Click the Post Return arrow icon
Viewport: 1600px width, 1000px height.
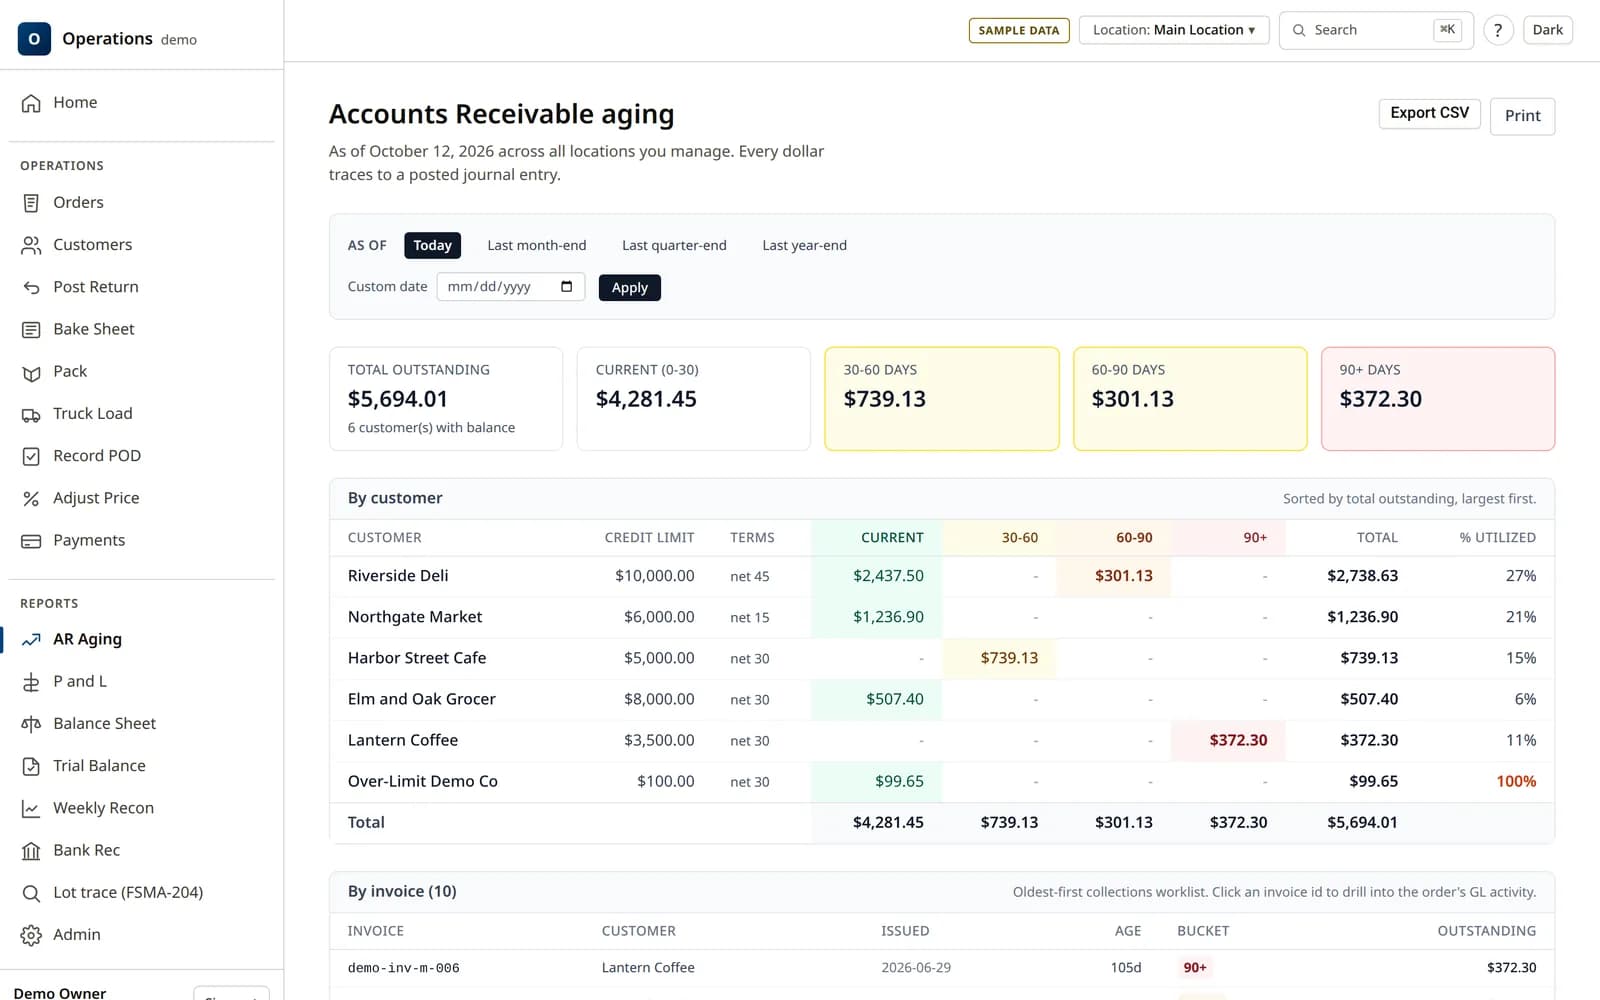point(31,287)
